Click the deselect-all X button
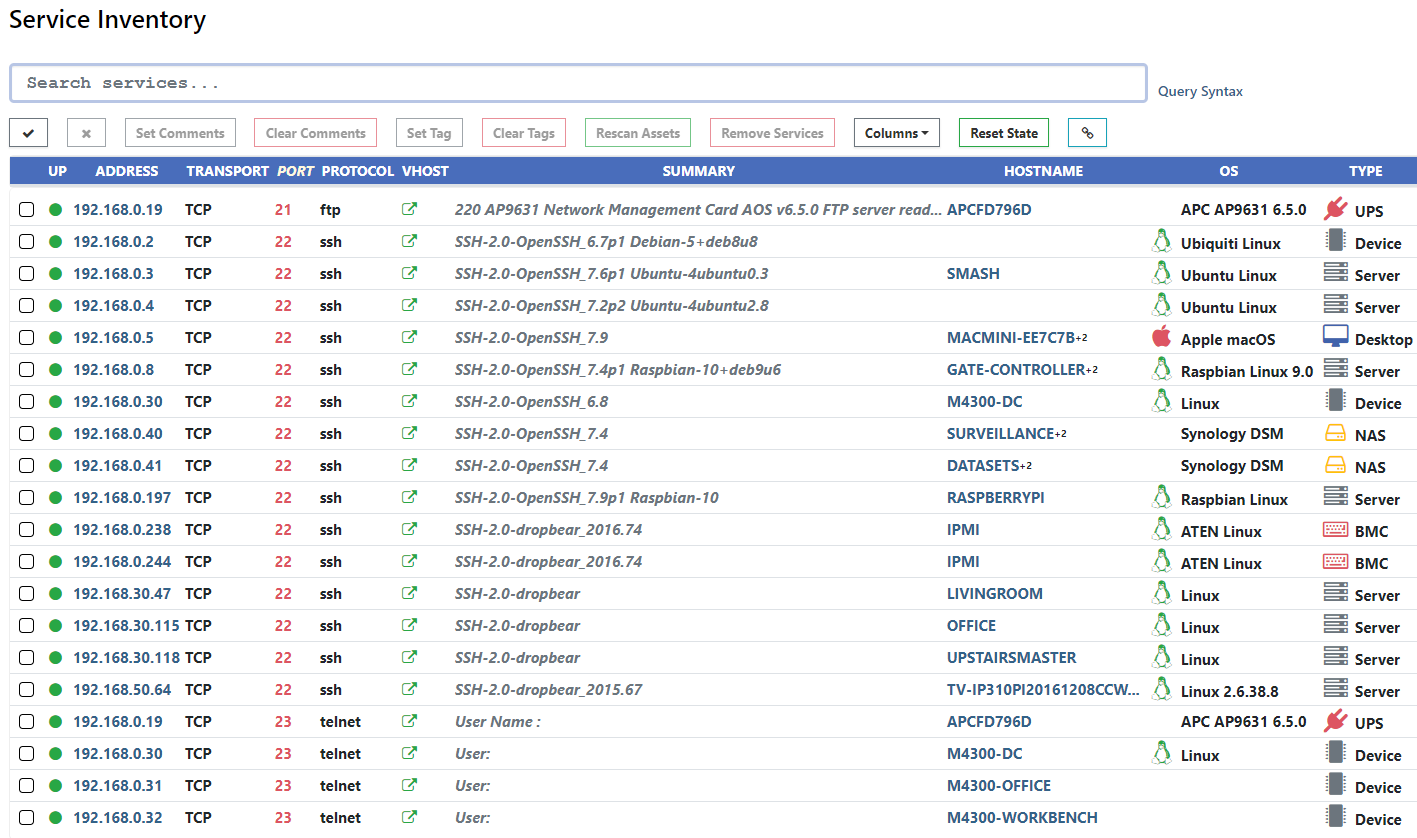 point(86,133)
